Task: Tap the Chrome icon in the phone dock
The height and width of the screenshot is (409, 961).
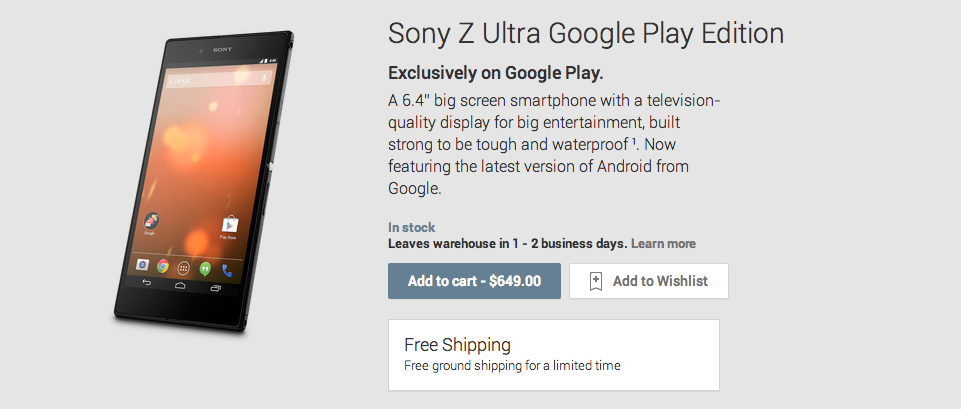Action: click(163, 266)
